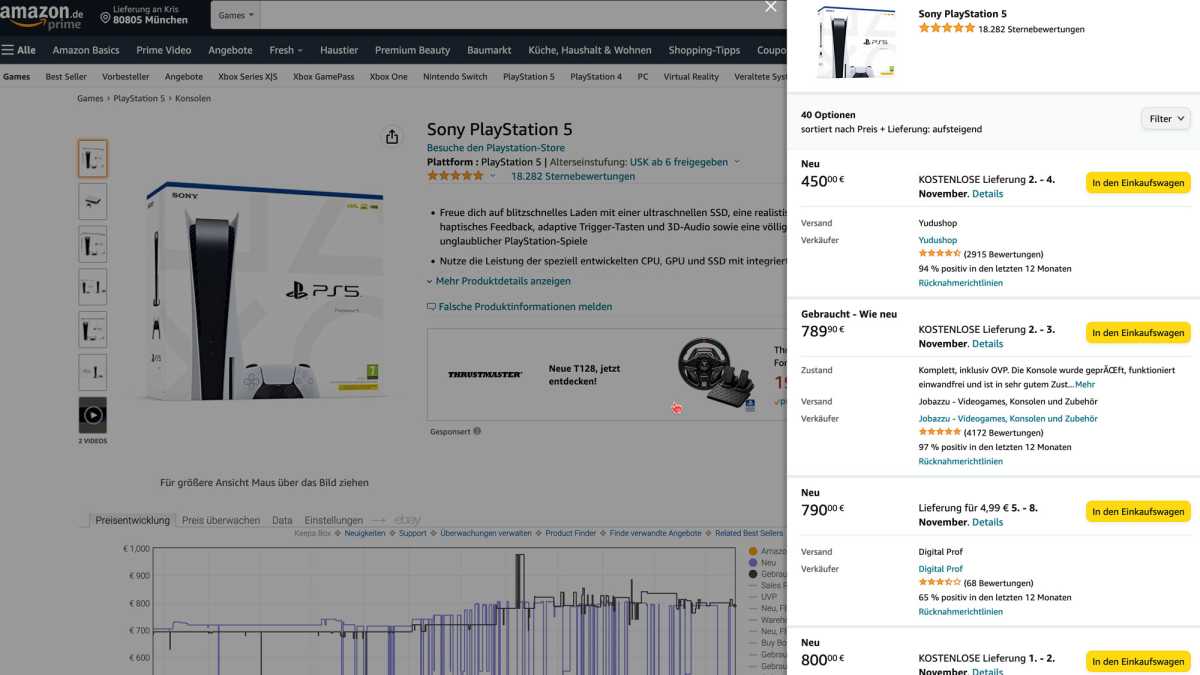This screenshot has width=1200, height=675.
Task: Add the 450,00 € Yudushop offer to cart
Action: click(x=1138, y=183)
